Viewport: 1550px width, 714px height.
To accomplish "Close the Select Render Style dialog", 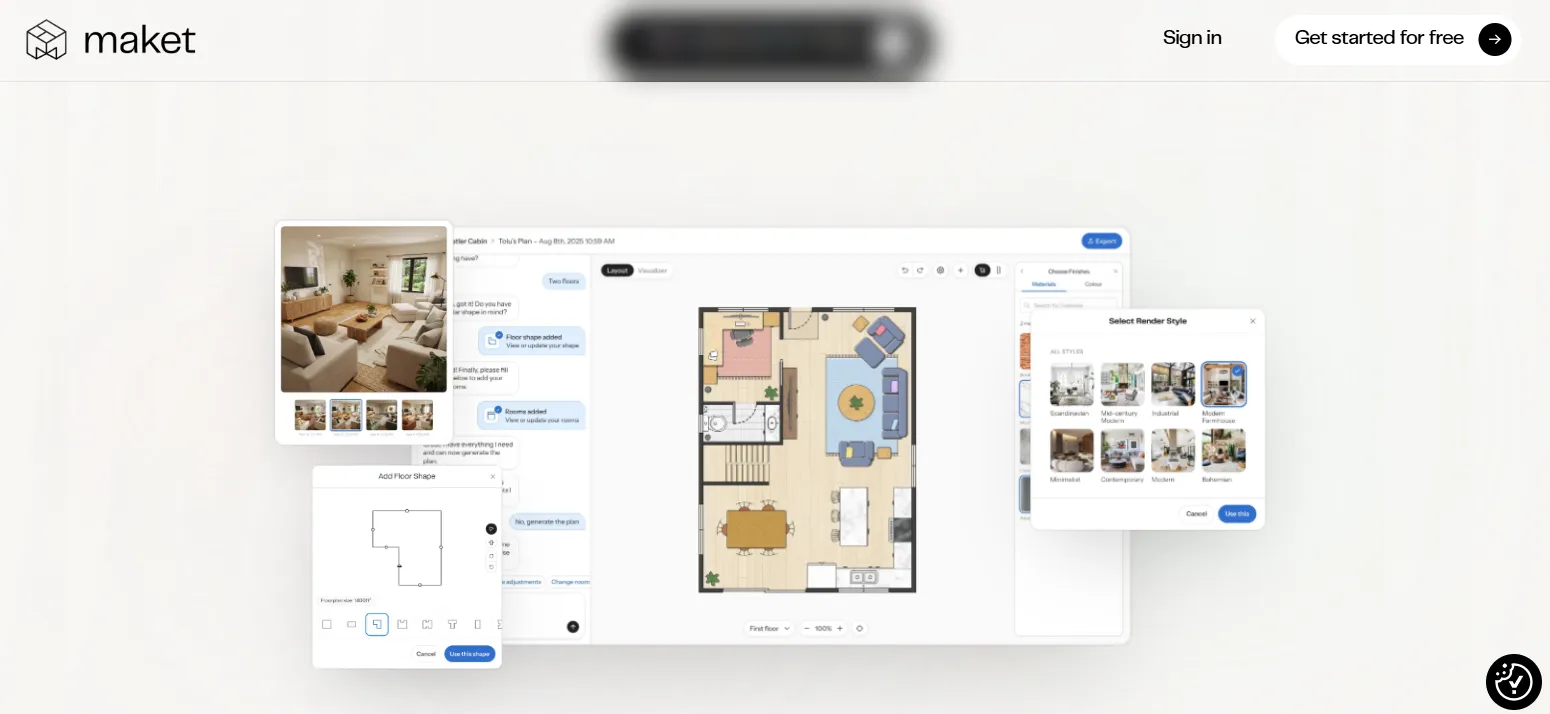I will tap(1253, 321).
